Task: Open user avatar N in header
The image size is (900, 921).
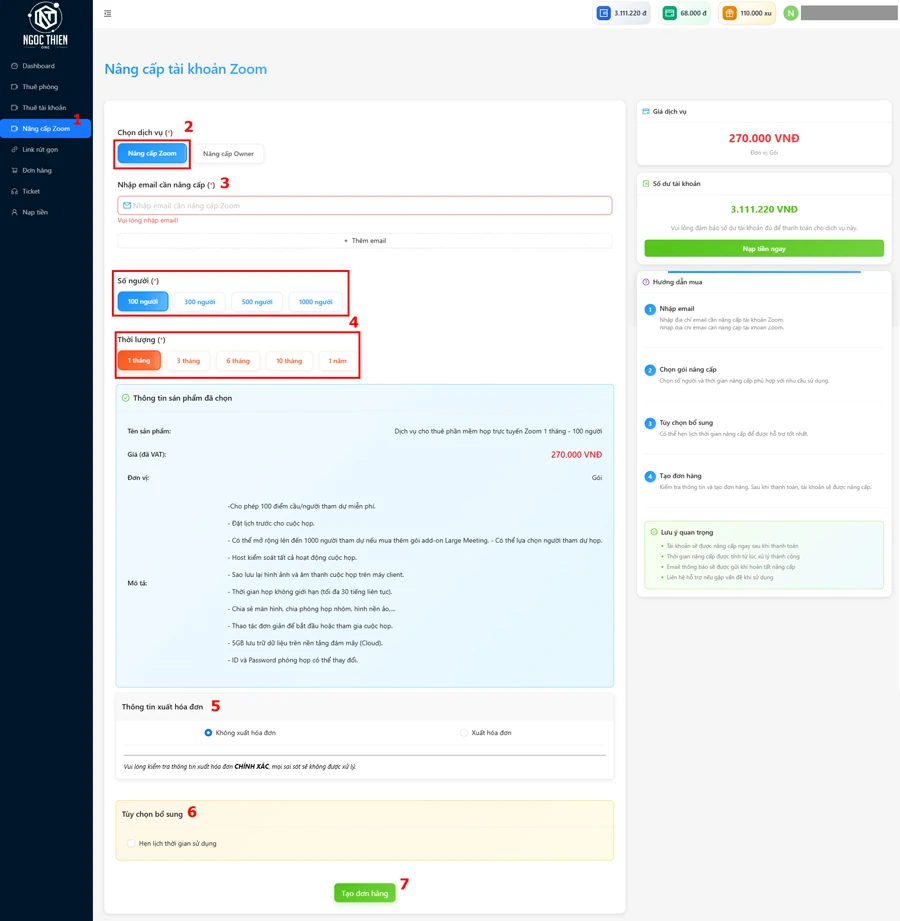Action: (x=791, y=13)
